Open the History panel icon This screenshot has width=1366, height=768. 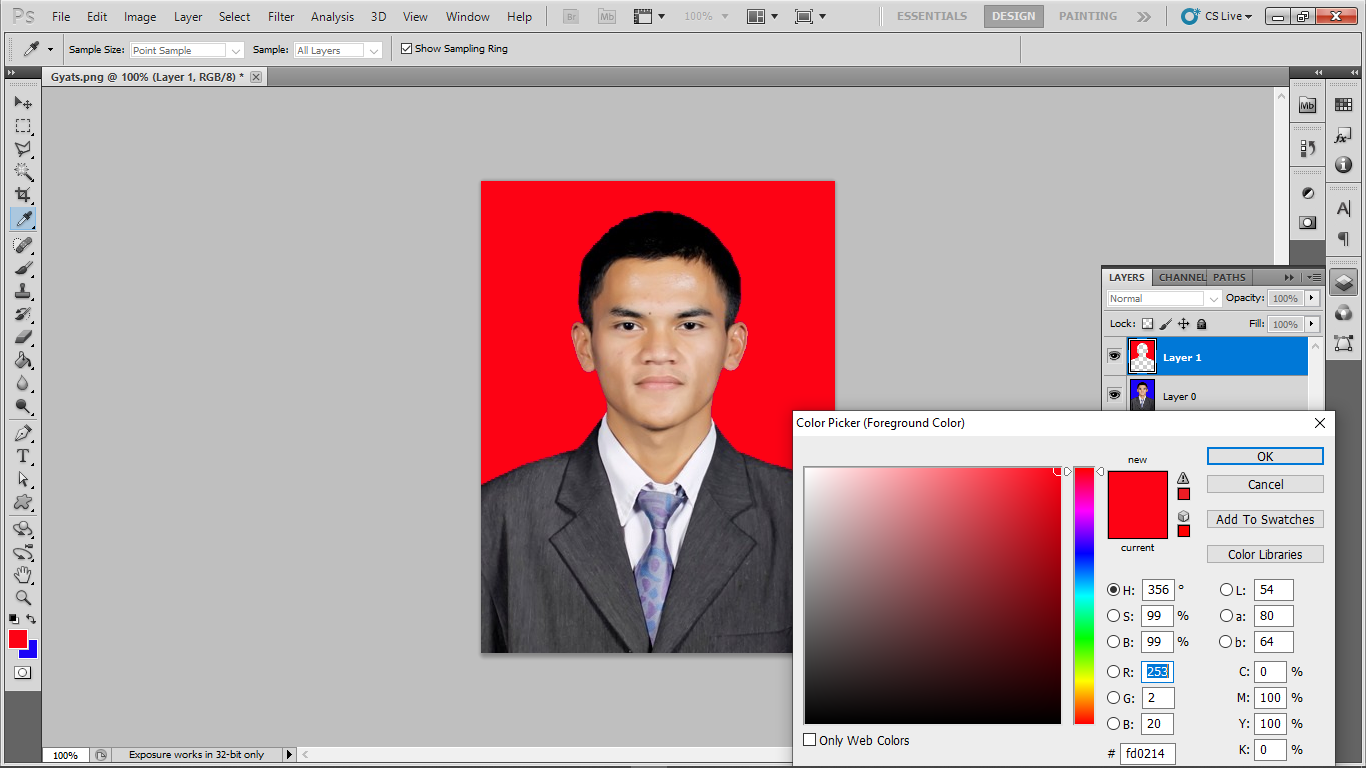[1307, 148]
